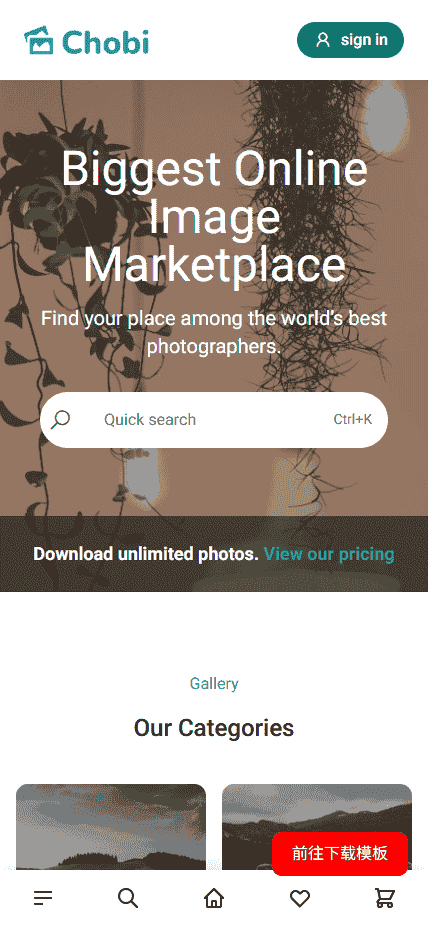Click the magnifier icon in search box
The height and width of the screenshot is (925, 428).
coord(61,419)
